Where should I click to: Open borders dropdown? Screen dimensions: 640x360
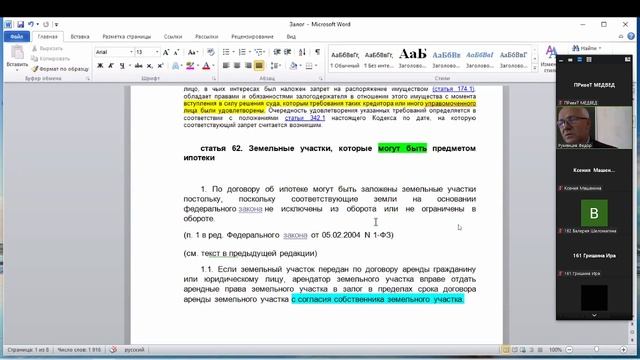(316, 66)
